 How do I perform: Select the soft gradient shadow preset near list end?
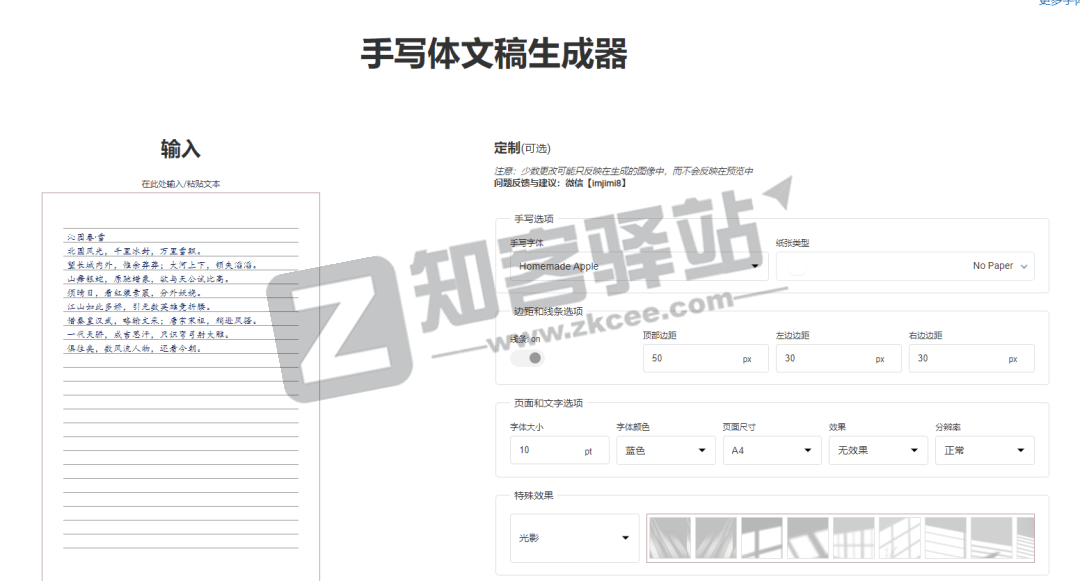990,537
